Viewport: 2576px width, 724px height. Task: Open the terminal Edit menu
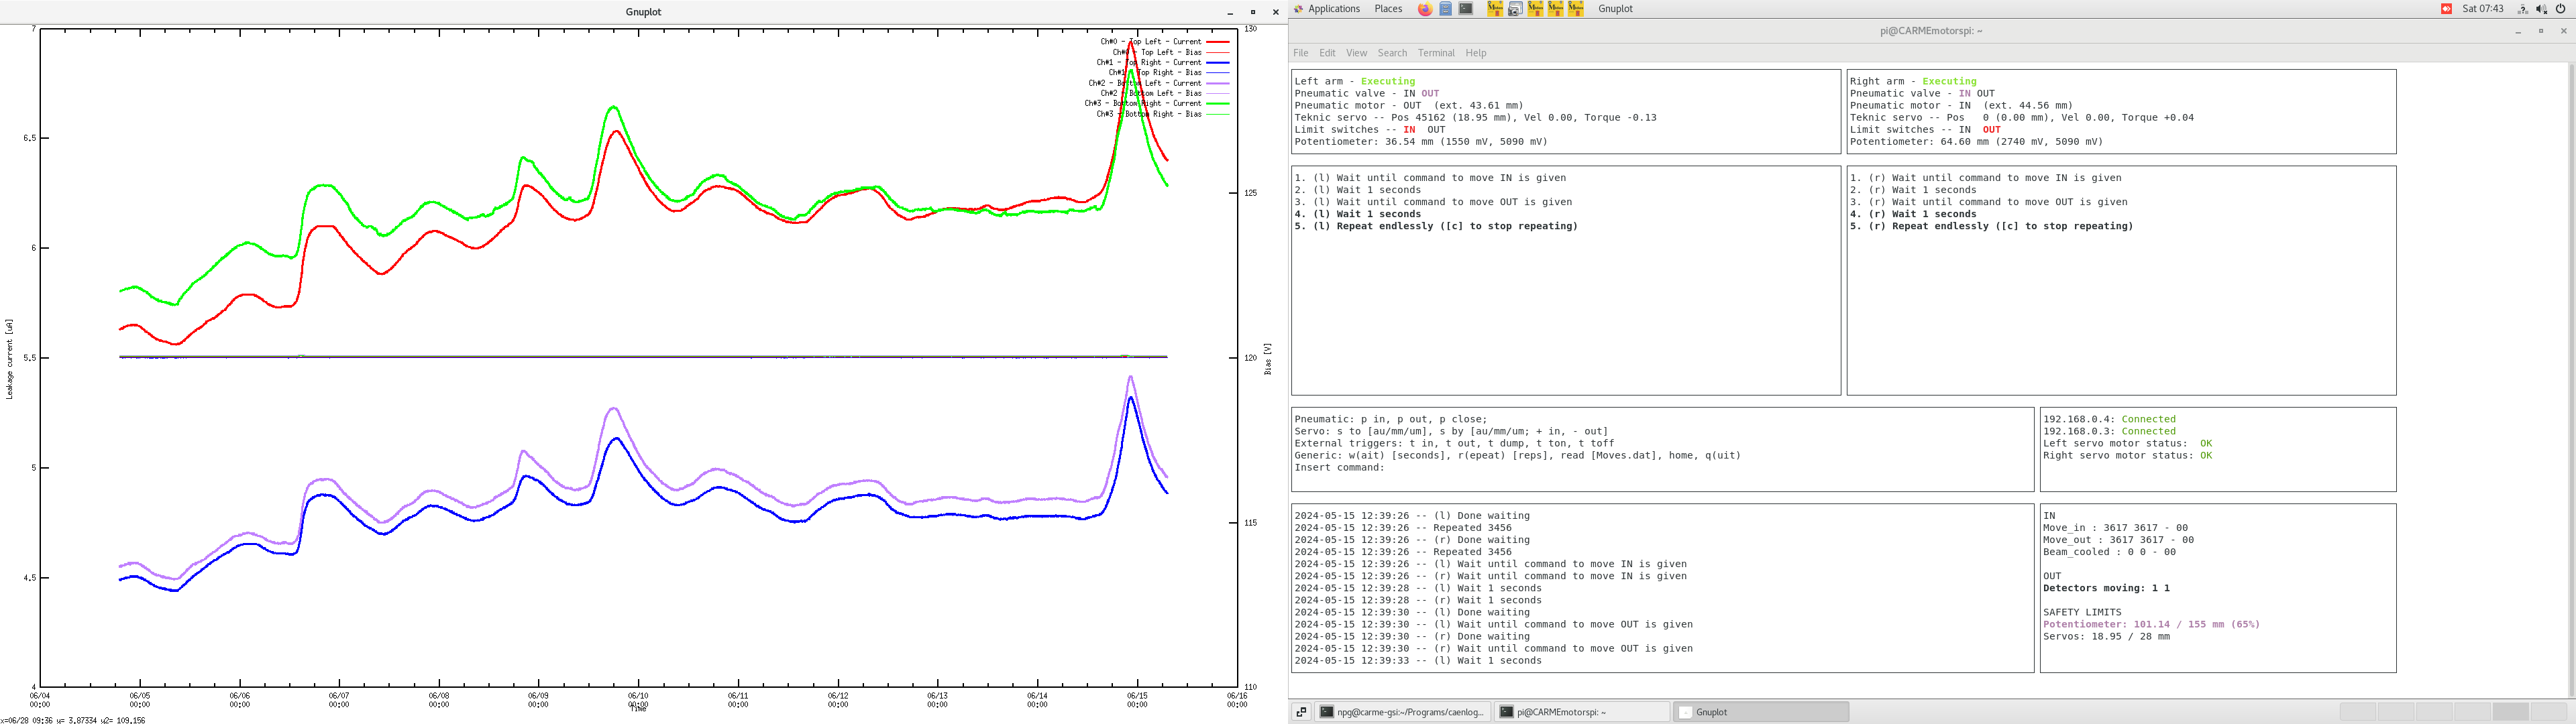[1327, 53]
